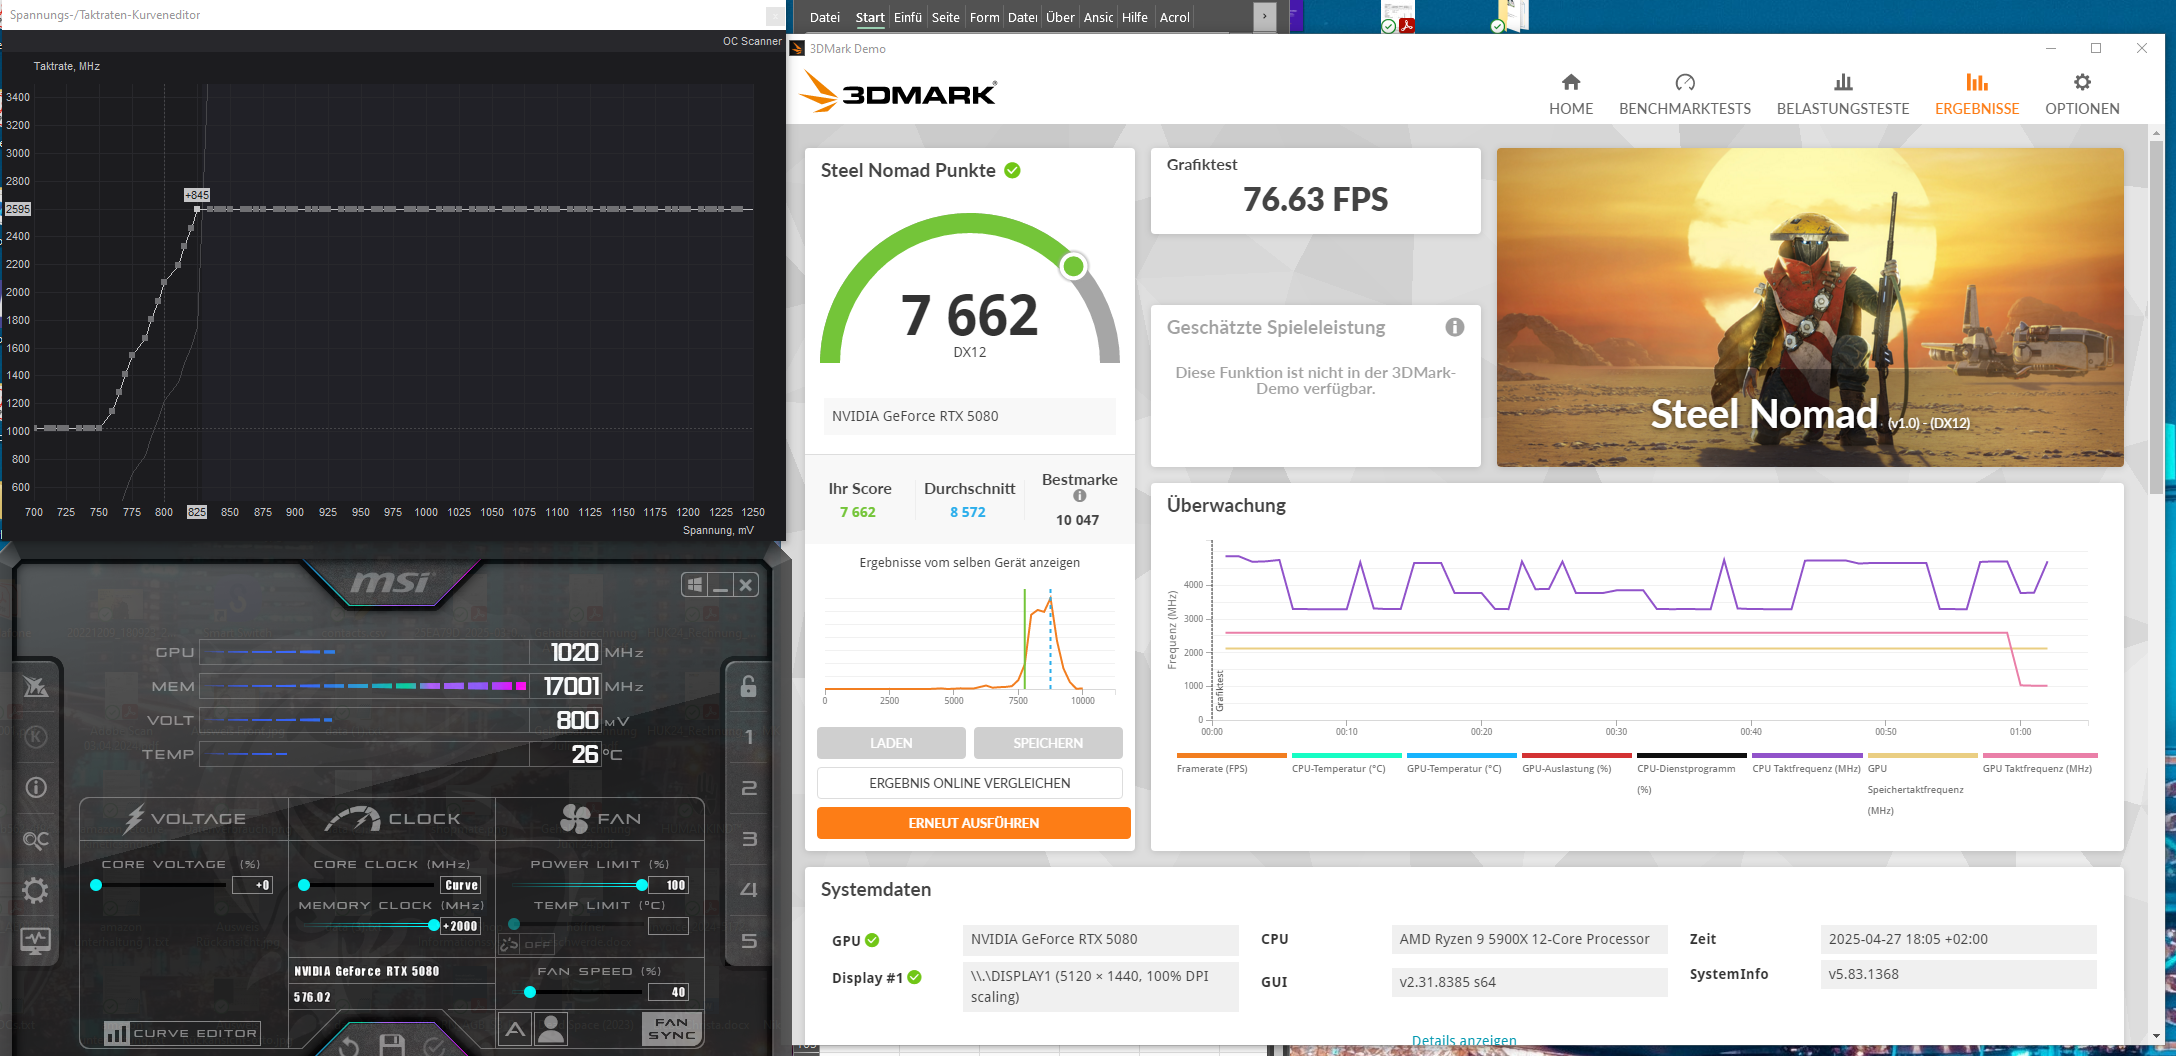Image resolution: width=2176 pixels, height=1056 pixels.
Task: Expand ribbon tabs with the right arrow
Action: click(1265, 16)
